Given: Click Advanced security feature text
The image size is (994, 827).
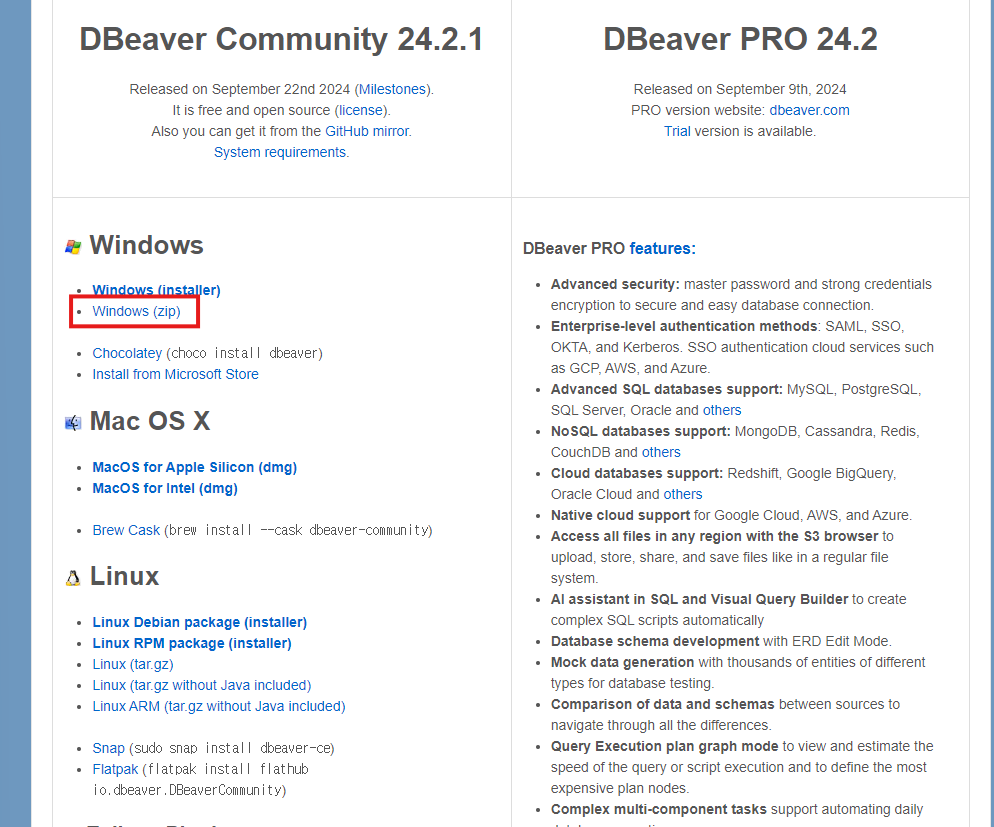Looking at the screenshot, I should [615, 284].
